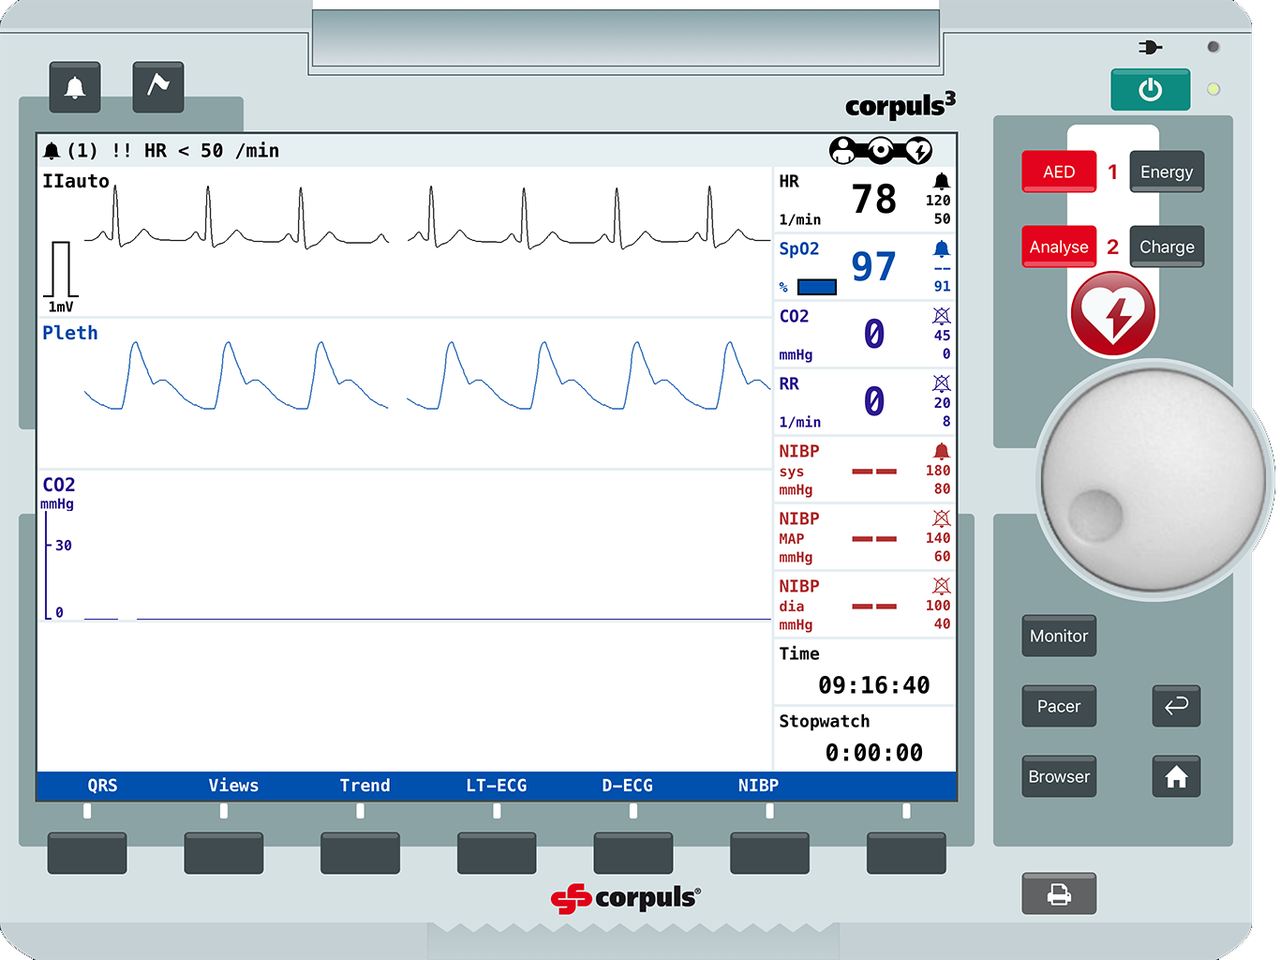The height and width of the screenshot is (960, 1280).
Task: Click the SpO2 blue alarm bell icon
Action: click(x=941, y=248)
